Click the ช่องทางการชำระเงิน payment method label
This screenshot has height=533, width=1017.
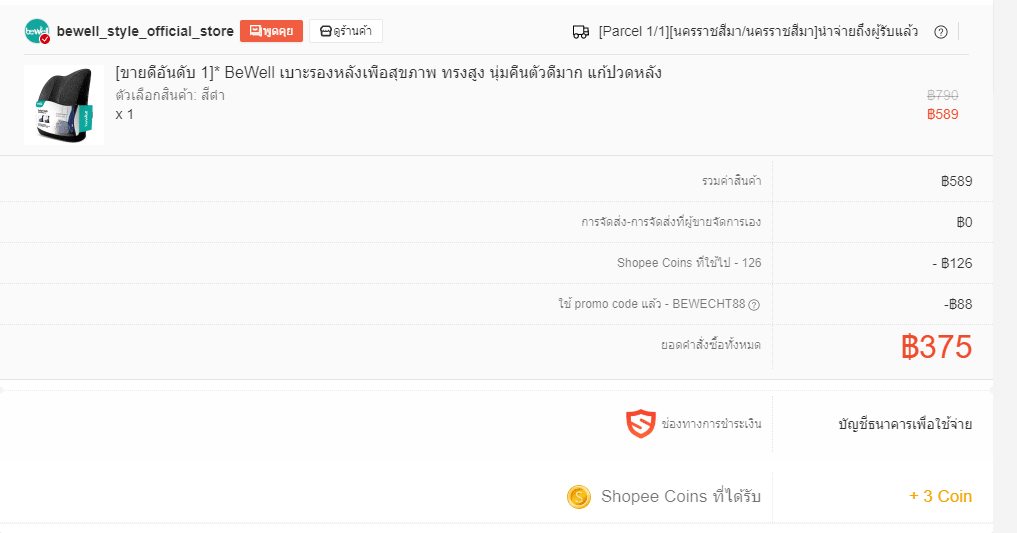[712, 424]
